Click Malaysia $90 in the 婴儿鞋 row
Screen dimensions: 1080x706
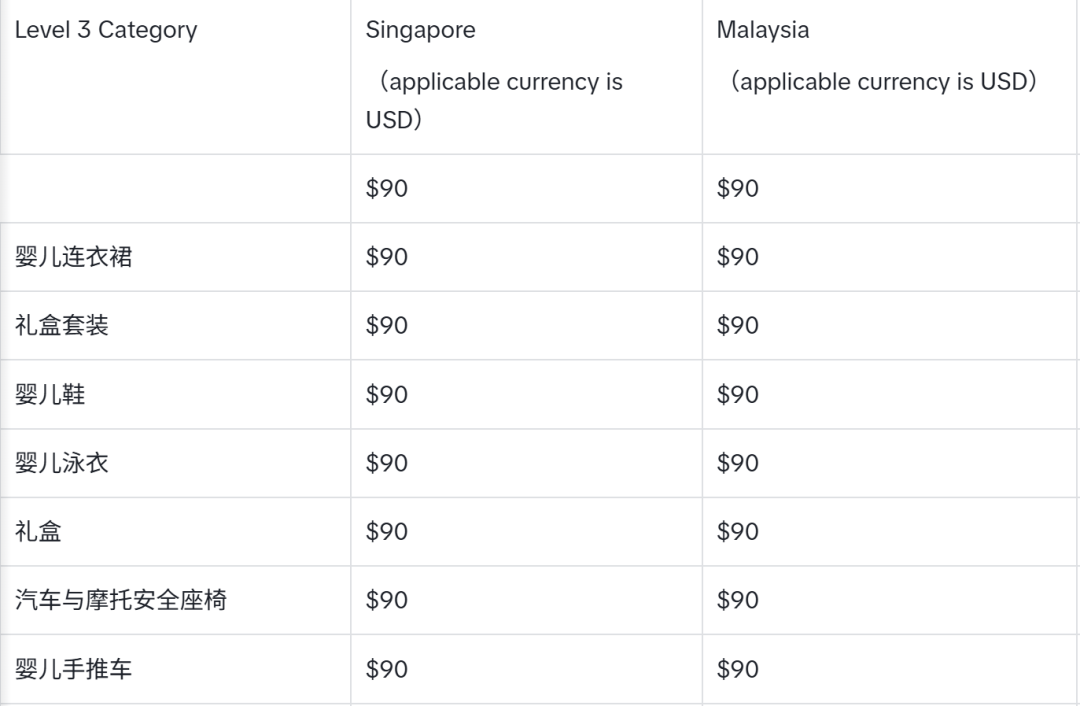coord(738,394)
